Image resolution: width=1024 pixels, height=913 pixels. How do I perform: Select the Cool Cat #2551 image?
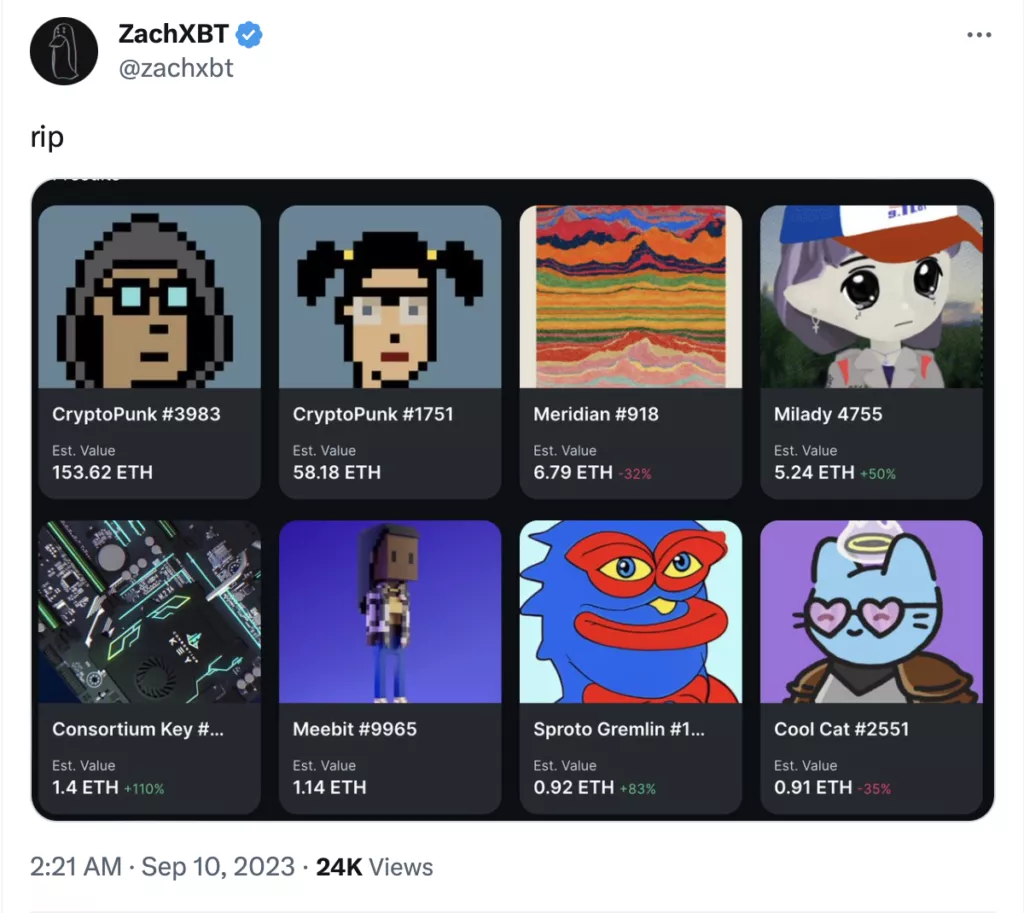coord(871,612)
